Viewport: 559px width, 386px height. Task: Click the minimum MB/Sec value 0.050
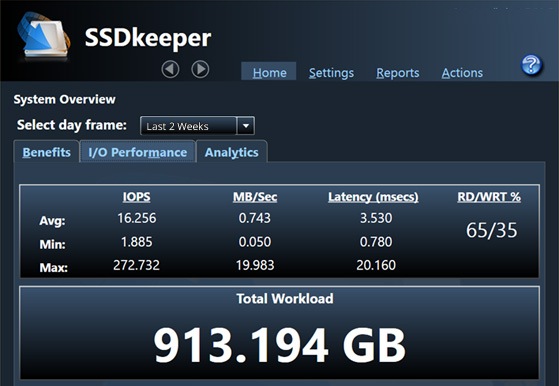tap(255, 242)
